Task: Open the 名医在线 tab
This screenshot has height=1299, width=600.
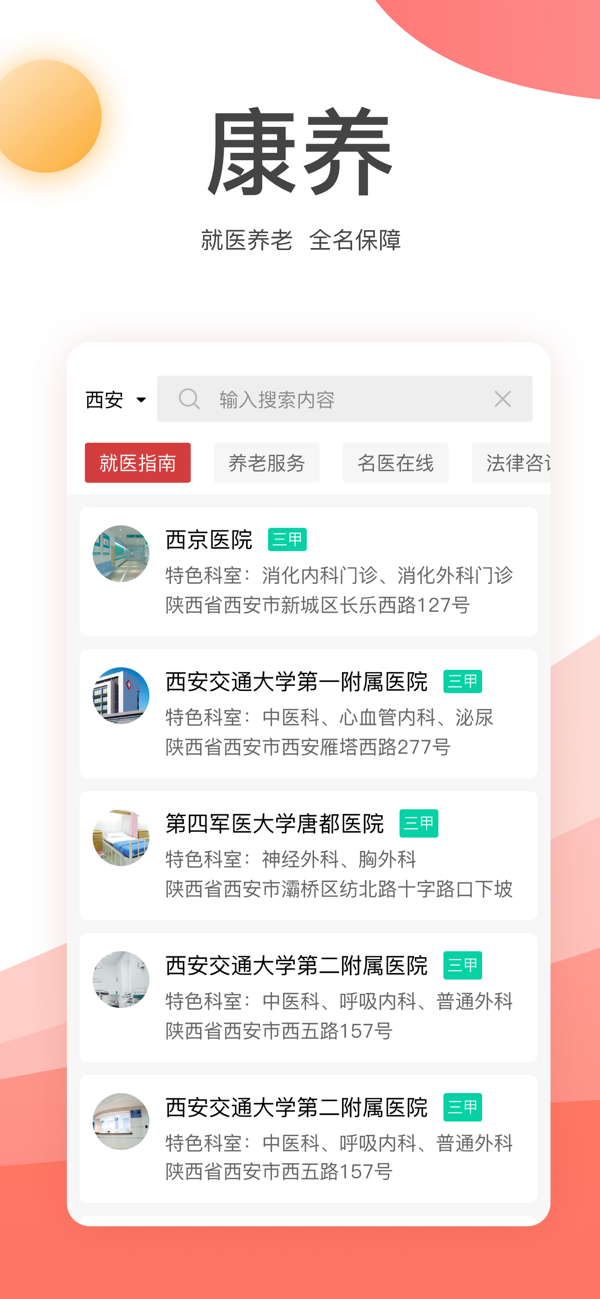Action: click(x=396, y=463)
